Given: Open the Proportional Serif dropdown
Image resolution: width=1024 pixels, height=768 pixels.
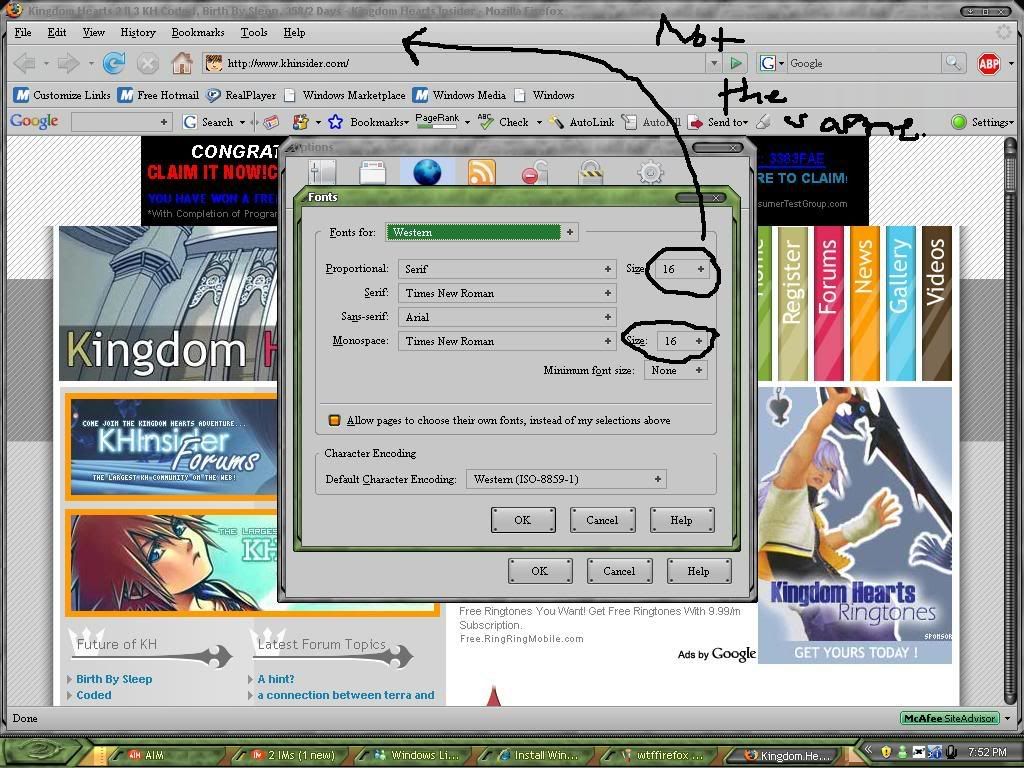Looking at the screenshot, I should (507, 268).
